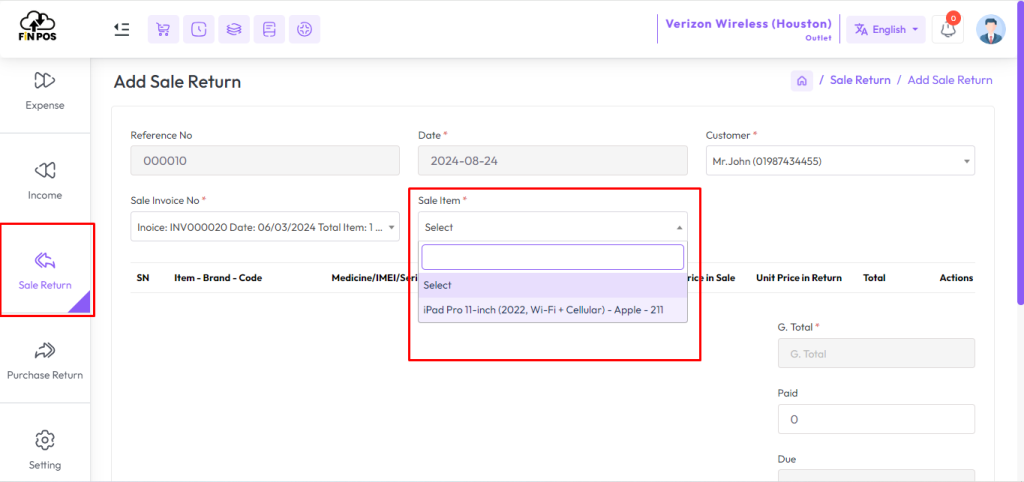Click the 'Item - Brand - Code' column header
The width and height of the screenshot is (1024, 482).
[218, 278]
